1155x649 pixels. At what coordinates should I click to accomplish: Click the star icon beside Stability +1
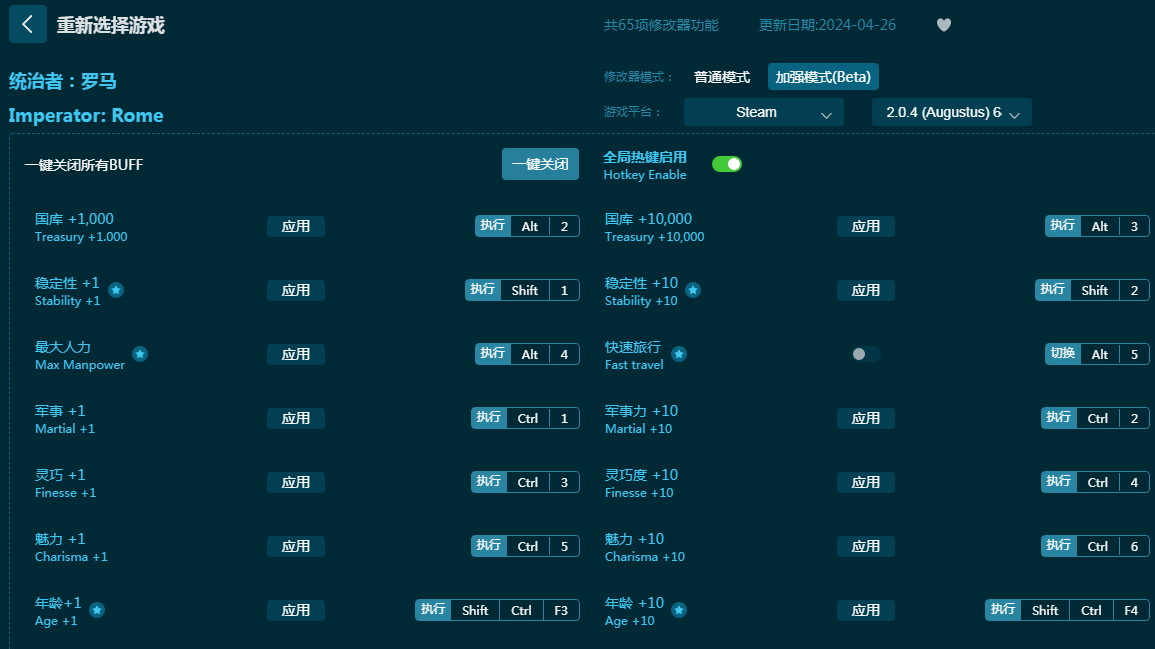(x=116, y=290)
